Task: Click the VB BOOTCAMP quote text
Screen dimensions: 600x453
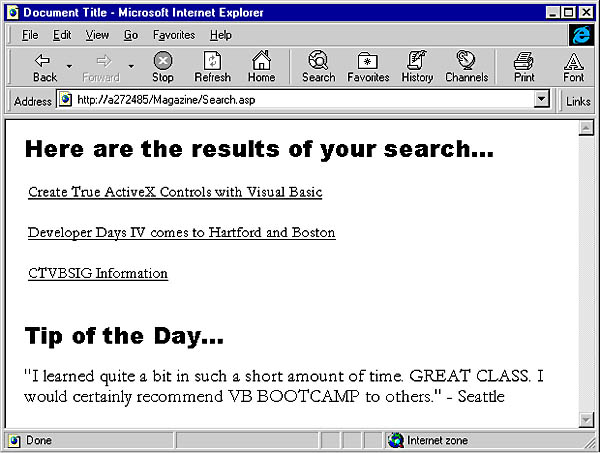Action: tap(283, 386)
